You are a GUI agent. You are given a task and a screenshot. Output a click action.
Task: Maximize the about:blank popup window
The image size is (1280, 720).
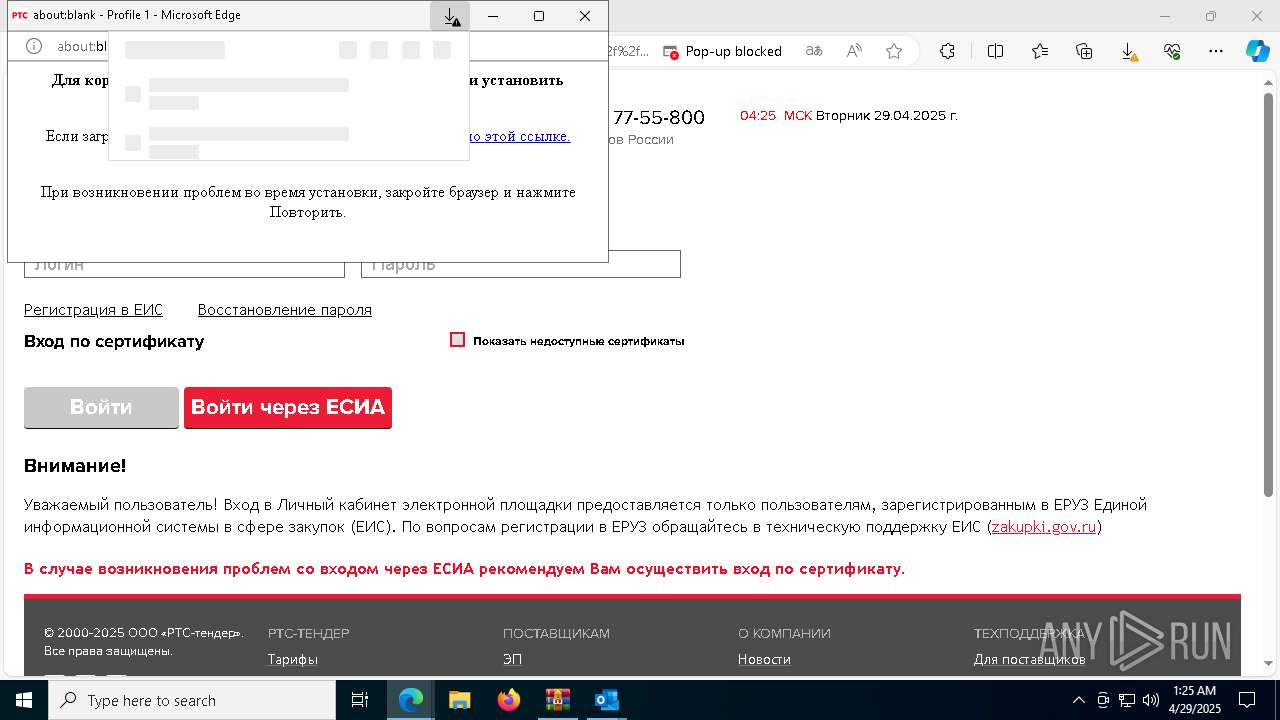tap(539, 16)
